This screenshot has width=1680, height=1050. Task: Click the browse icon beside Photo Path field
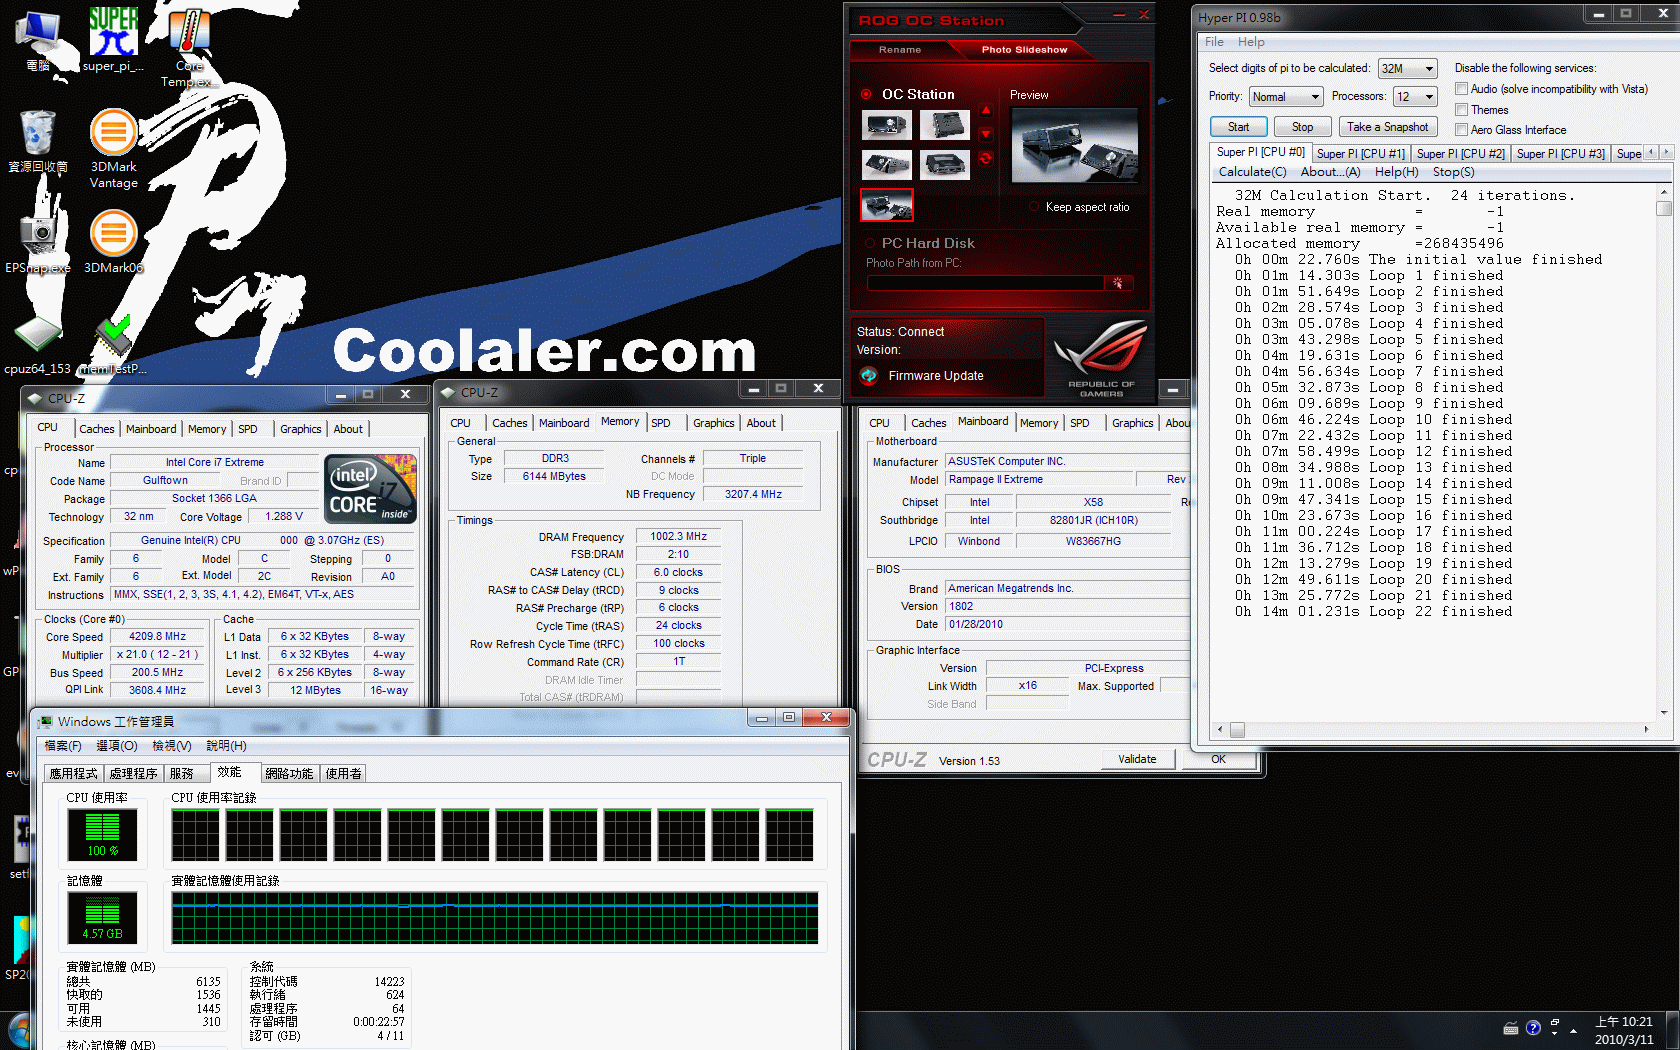[x=1118, y=283]
